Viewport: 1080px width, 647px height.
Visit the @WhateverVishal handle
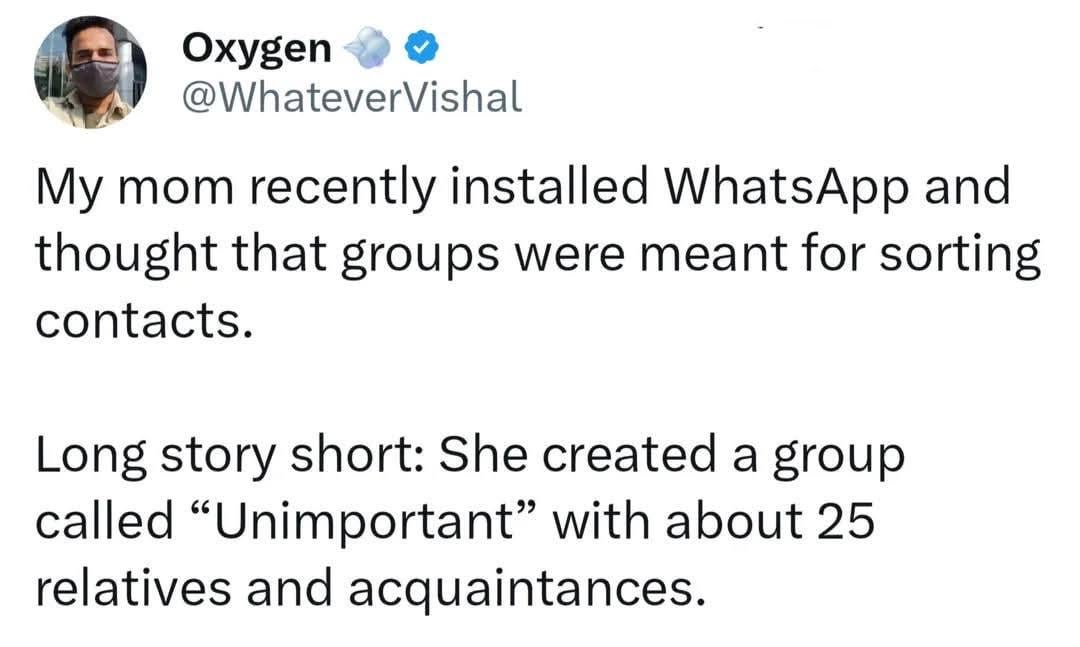point(351,97)
